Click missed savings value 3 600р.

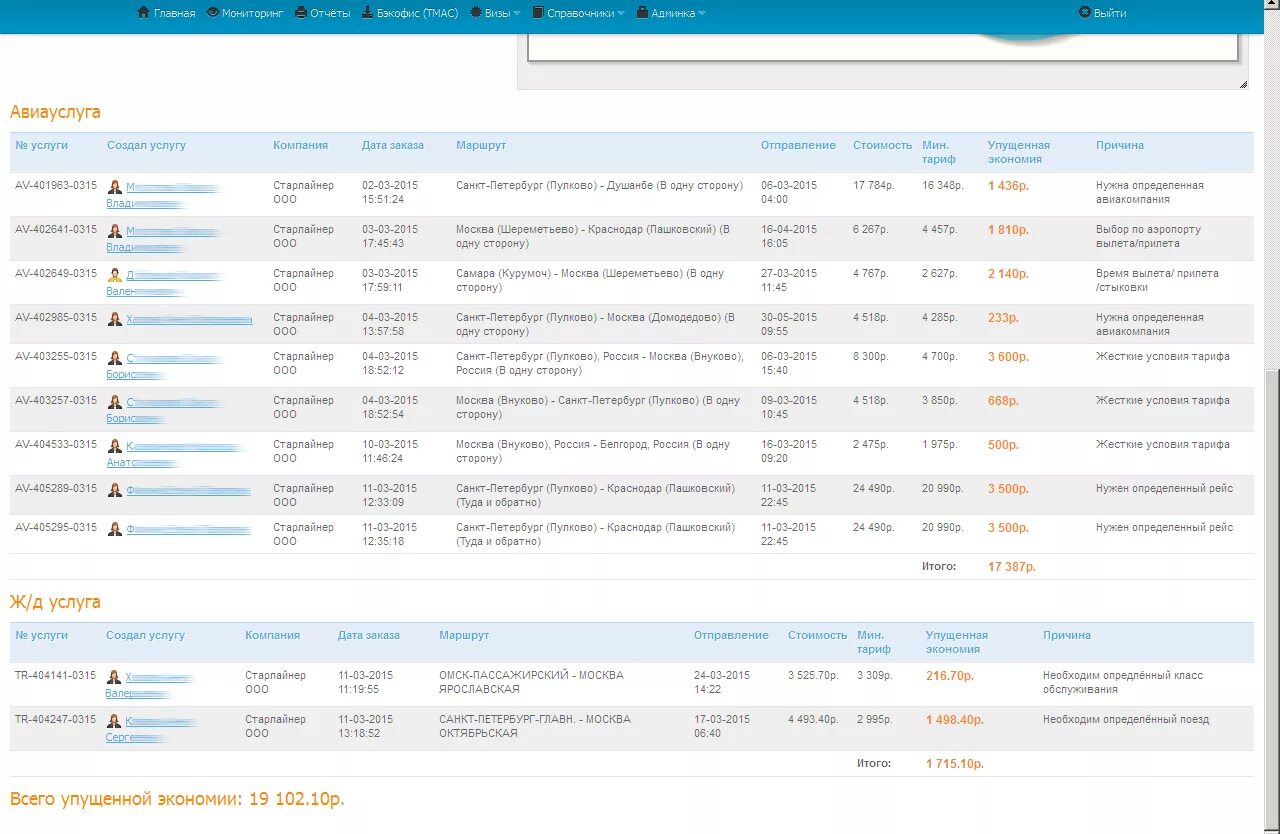(1009, 357)
